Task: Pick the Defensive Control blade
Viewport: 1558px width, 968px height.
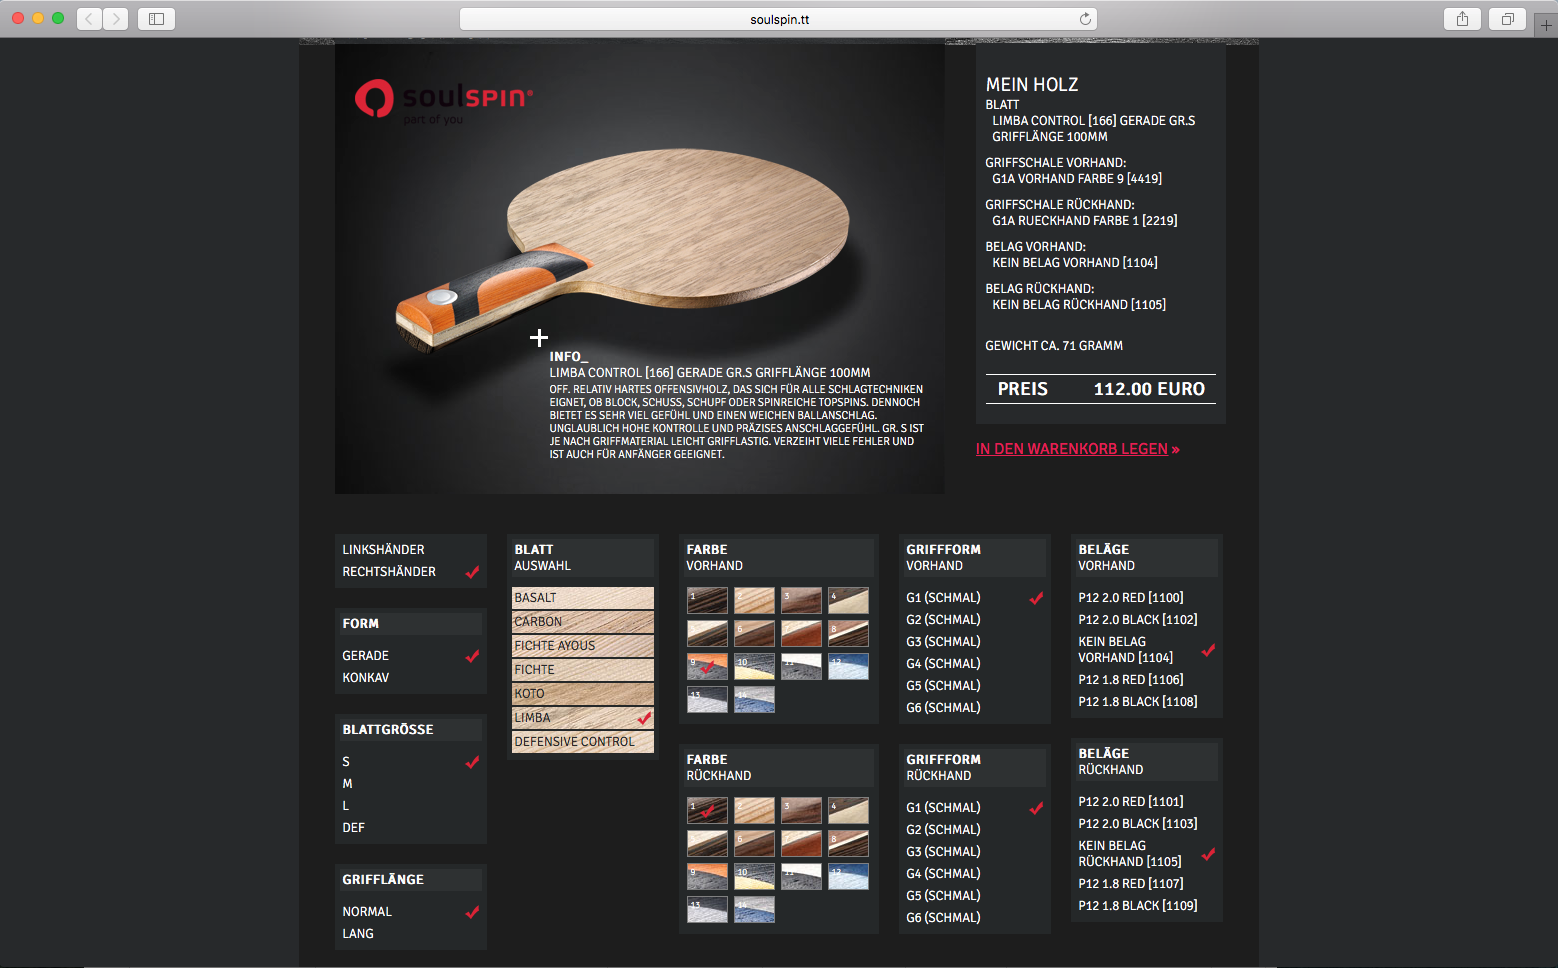Action: pos(583,742)
